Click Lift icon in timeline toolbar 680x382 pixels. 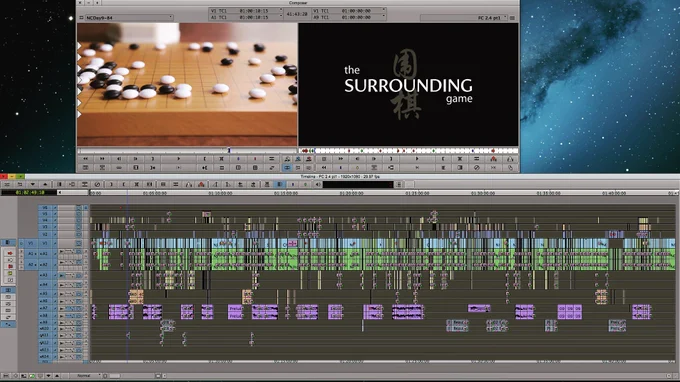click(x=189, y=184)
